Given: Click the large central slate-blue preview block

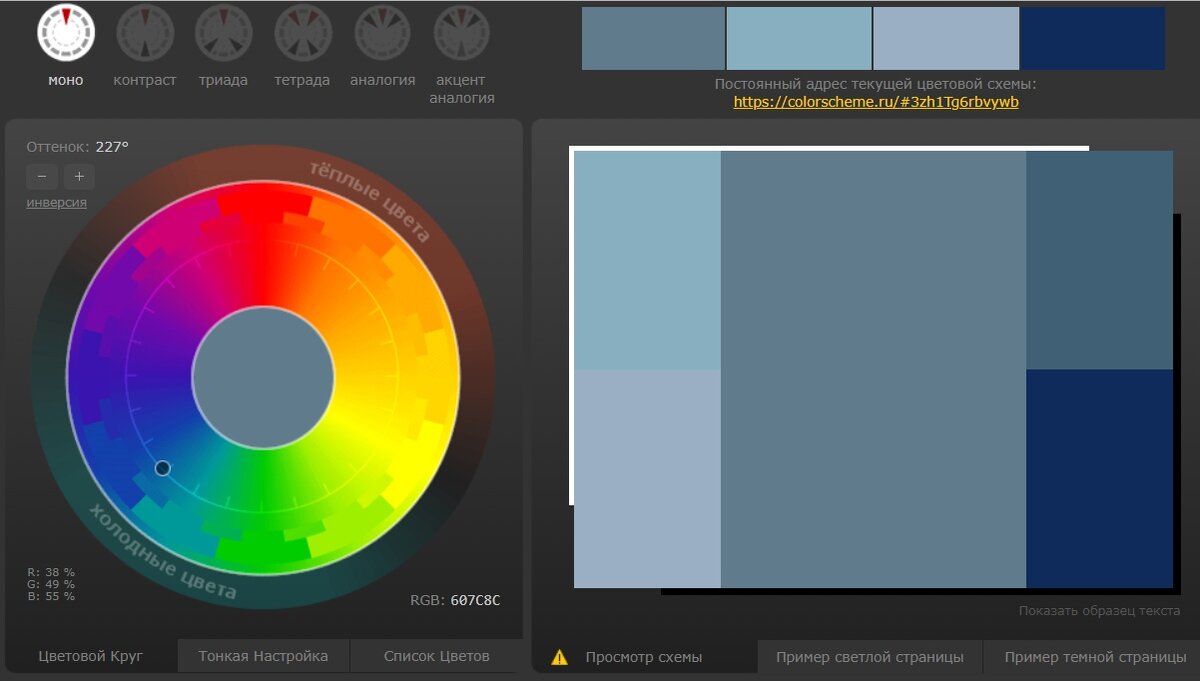Looking at the screenshot, I should [873, 369].
